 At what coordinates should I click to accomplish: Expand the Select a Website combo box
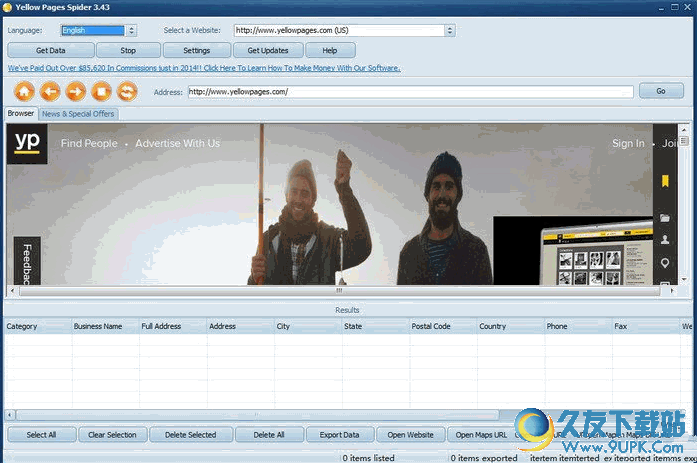point(344,30)
